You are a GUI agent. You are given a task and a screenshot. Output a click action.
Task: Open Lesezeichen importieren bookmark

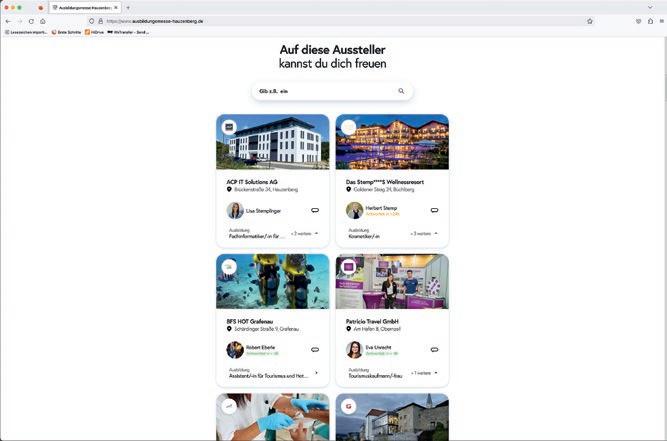click(26, 32)
